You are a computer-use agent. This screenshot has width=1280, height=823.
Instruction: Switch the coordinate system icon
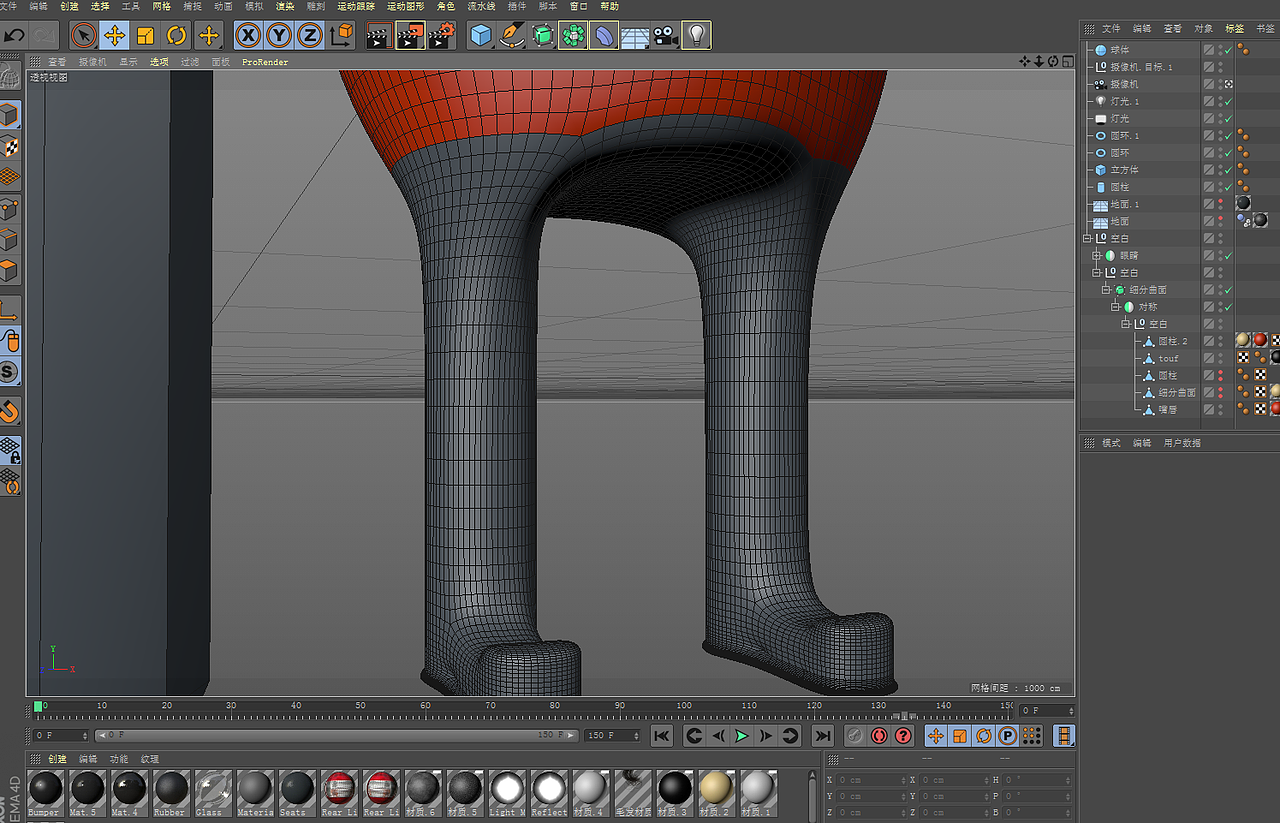pos(341,36)
